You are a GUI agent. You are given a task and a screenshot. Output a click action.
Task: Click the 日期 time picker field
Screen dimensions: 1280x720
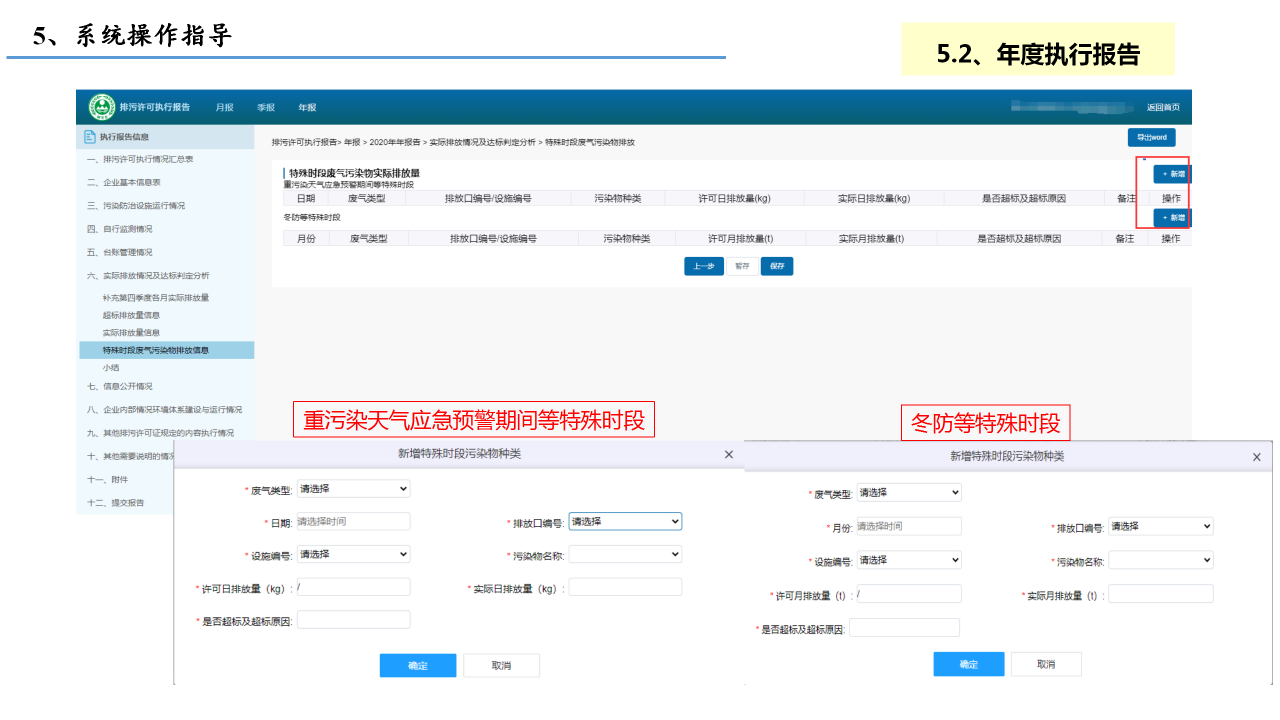coord(353,521)
